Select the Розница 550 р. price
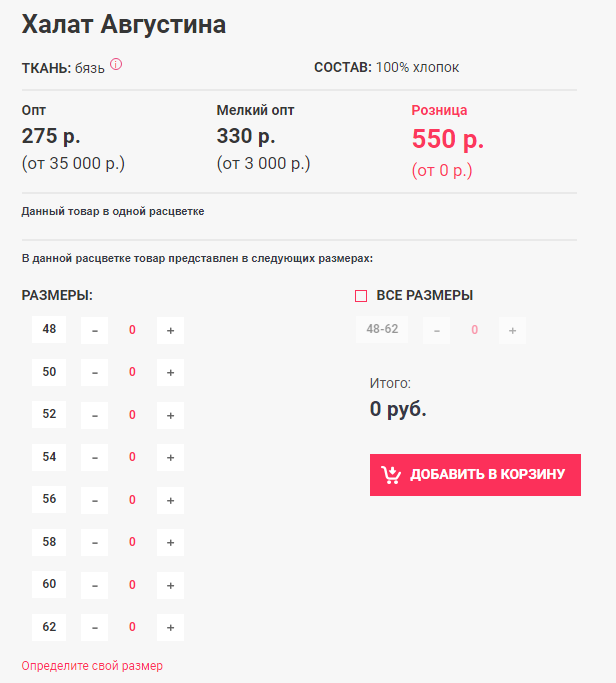 tap(448, 139)
